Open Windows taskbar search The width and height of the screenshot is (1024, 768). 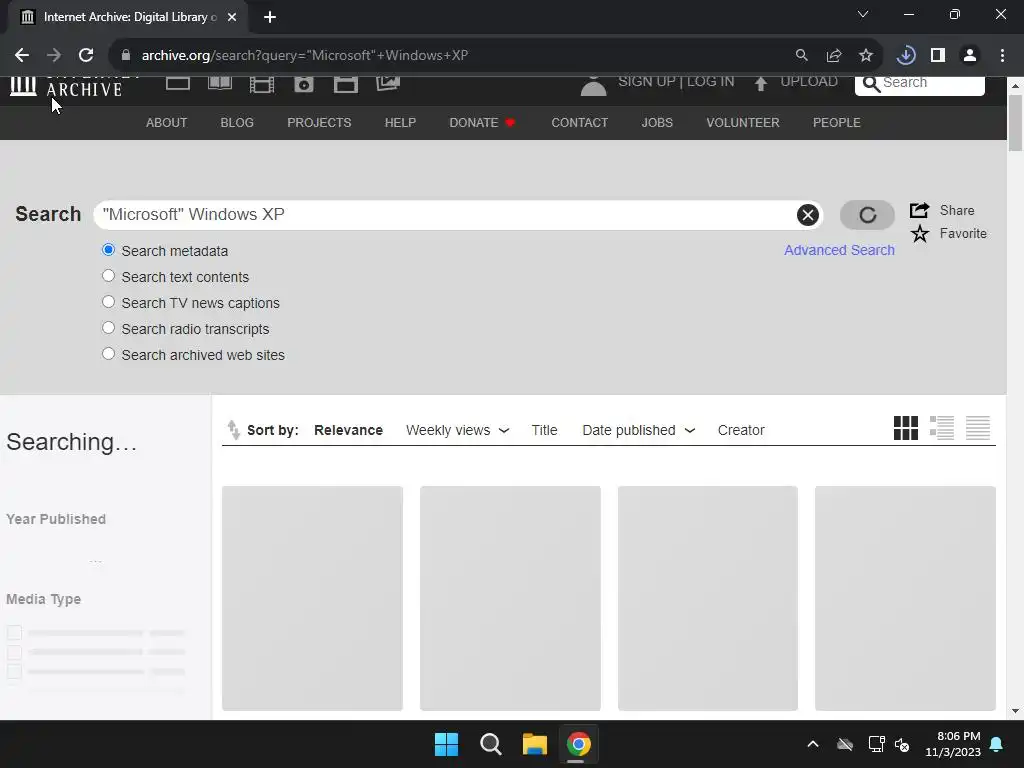coord(490,744)
